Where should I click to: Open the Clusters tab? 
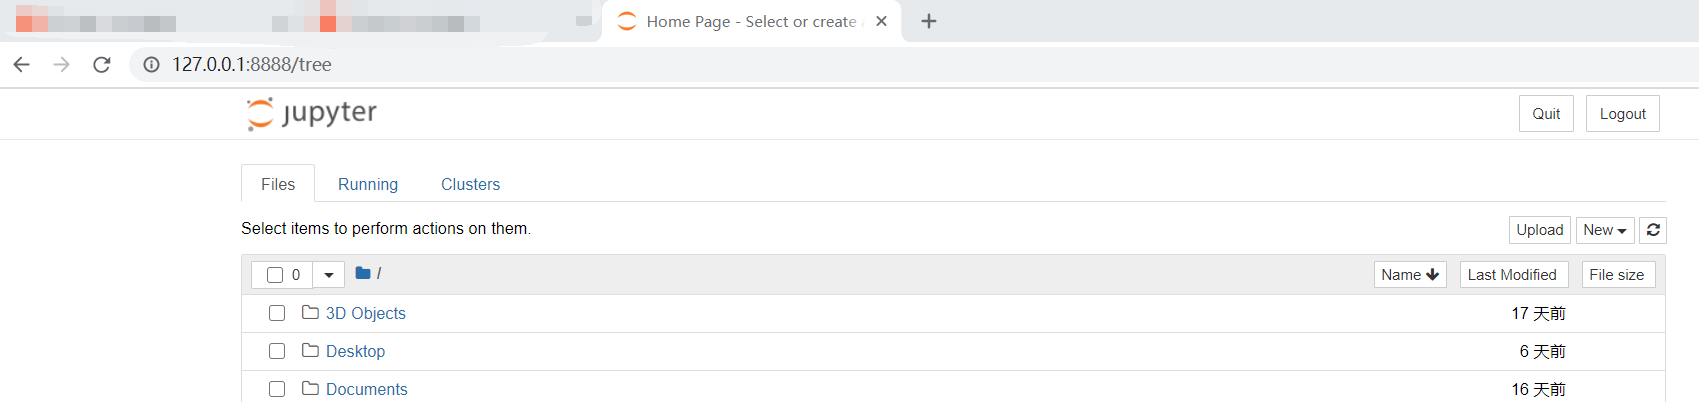[x=470, y=184]
